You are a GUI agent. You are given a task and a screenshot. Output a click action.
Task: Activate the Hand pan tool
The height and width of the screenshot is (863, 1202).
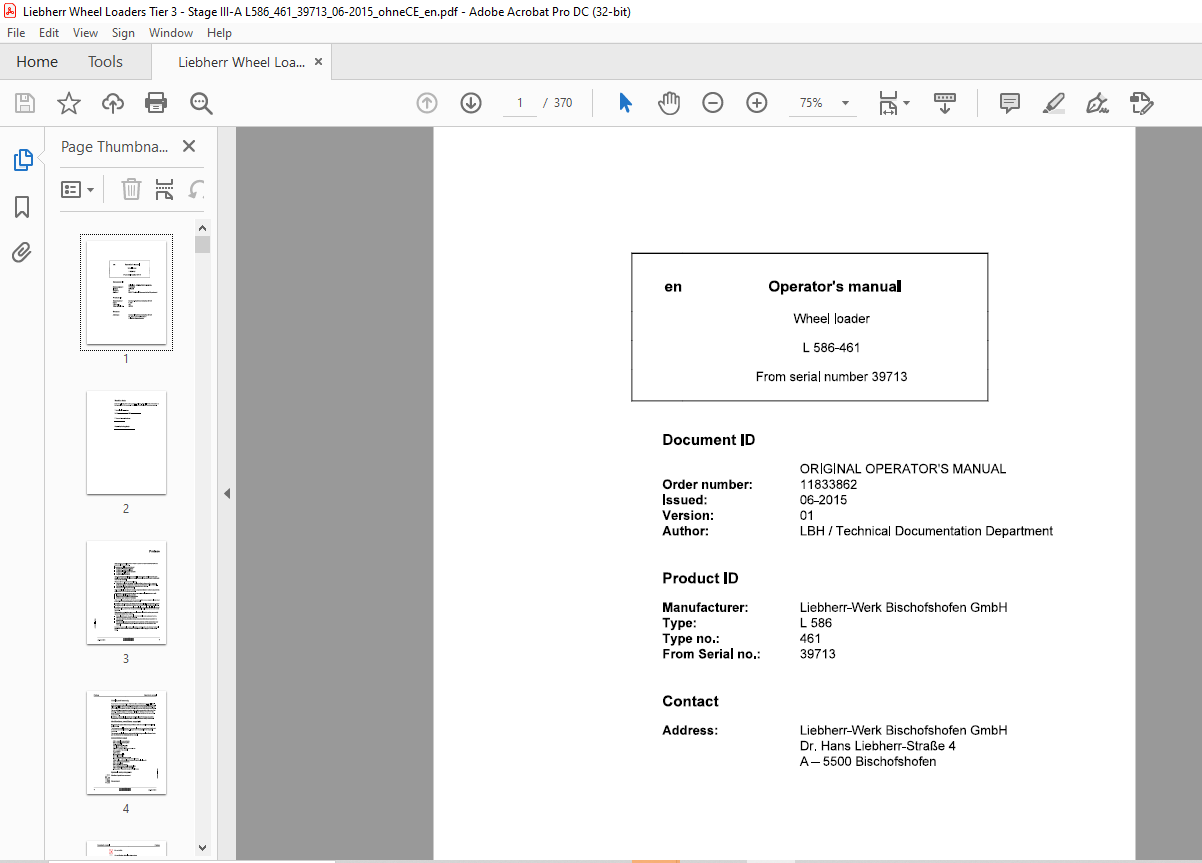tap(669, 103)
